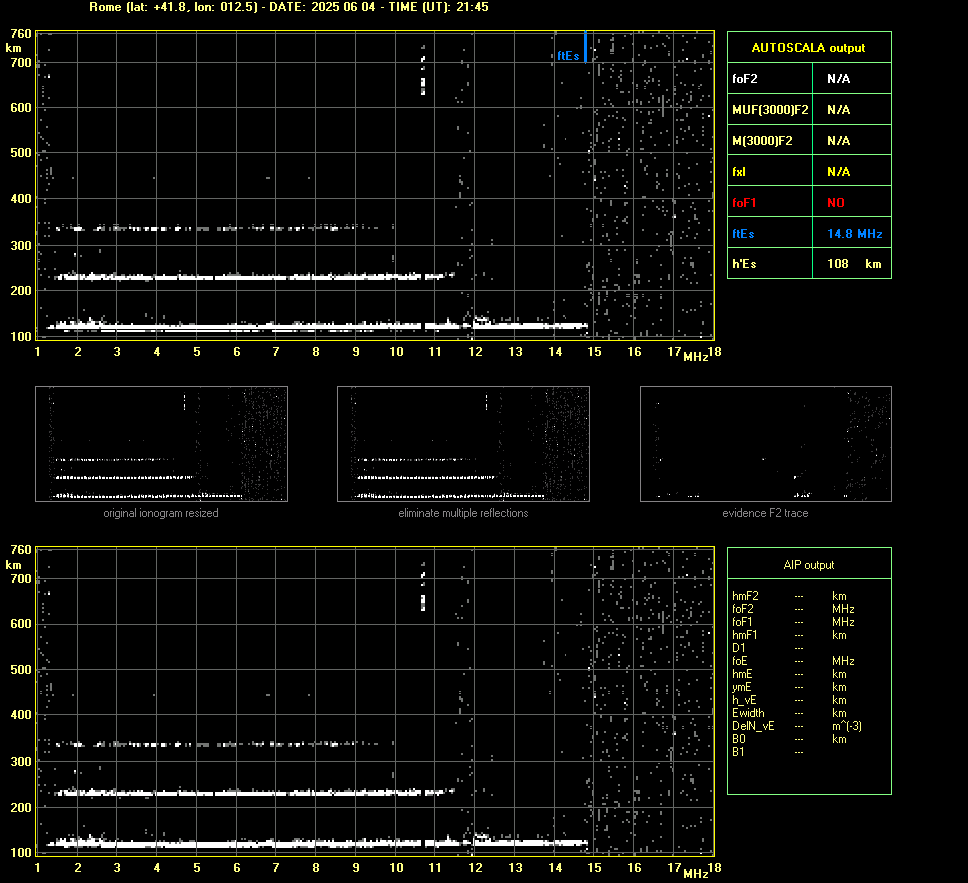
Task: Select the '108 km' h'Es value
Action: [854, 264]
